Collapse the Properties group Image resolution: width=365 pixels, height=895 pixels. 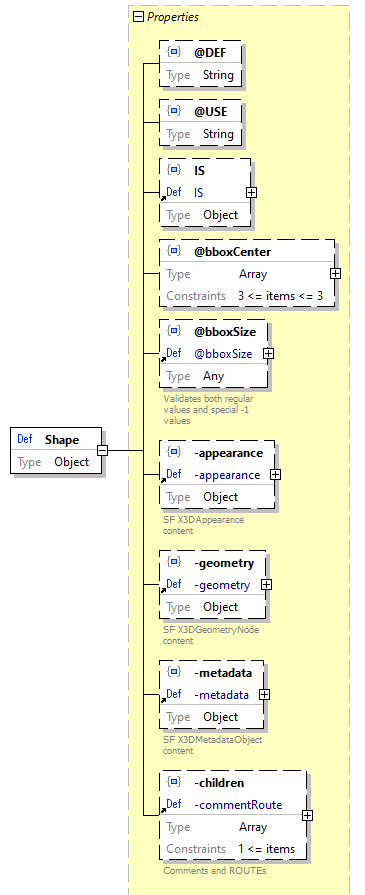138,17
